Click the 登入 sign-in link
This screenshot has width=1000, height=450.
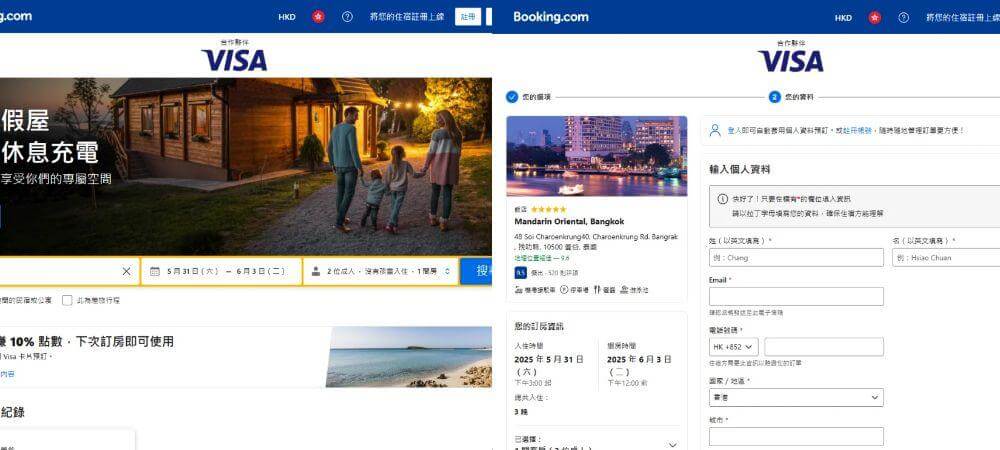point(734,130)
